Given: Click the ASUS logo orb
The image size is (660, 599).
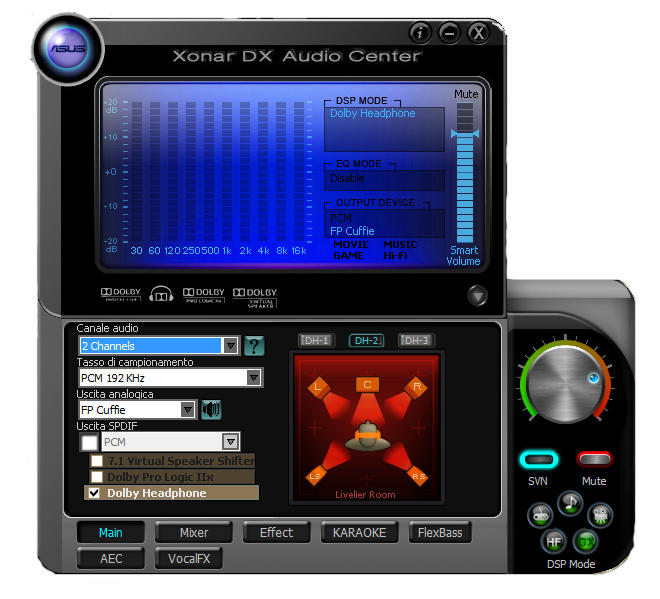Looking at the screenshot, I should pos(68,49).
